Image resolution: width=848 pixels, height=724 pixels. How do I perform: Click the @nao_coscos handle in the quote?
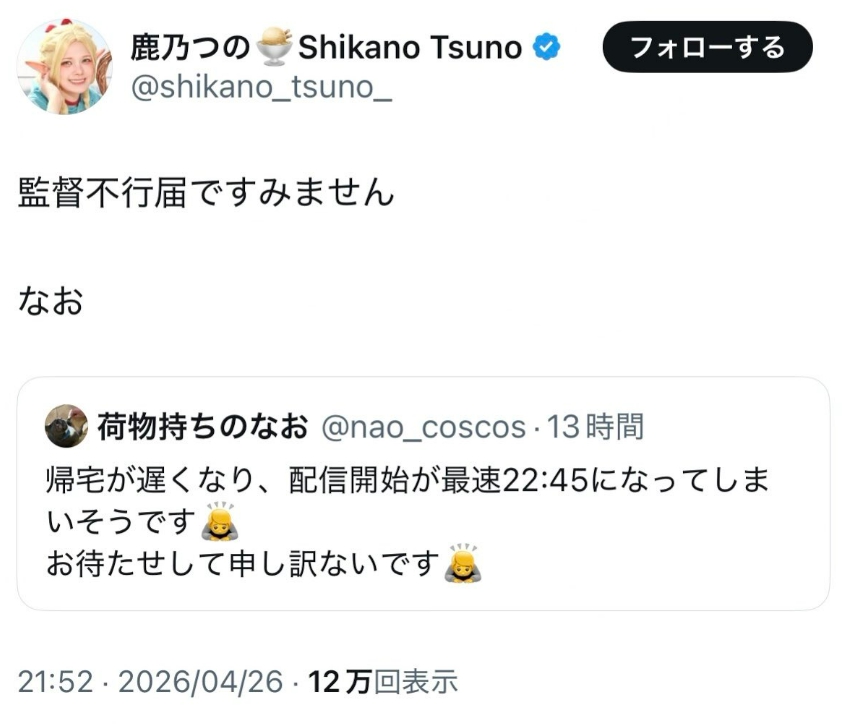pos(423,427)
